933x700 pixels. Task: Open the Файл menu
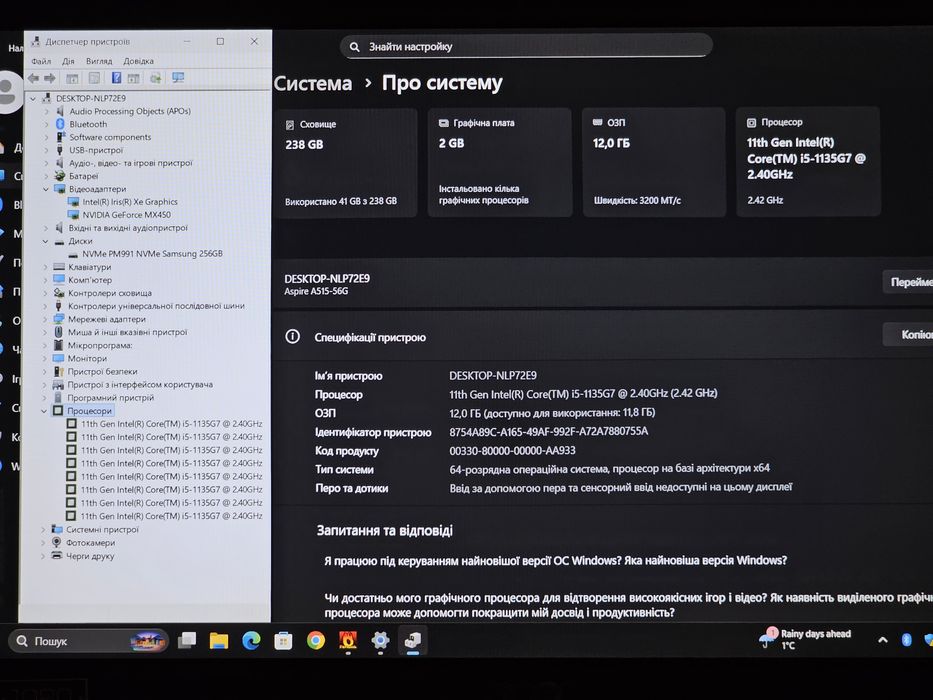[41, 61]
